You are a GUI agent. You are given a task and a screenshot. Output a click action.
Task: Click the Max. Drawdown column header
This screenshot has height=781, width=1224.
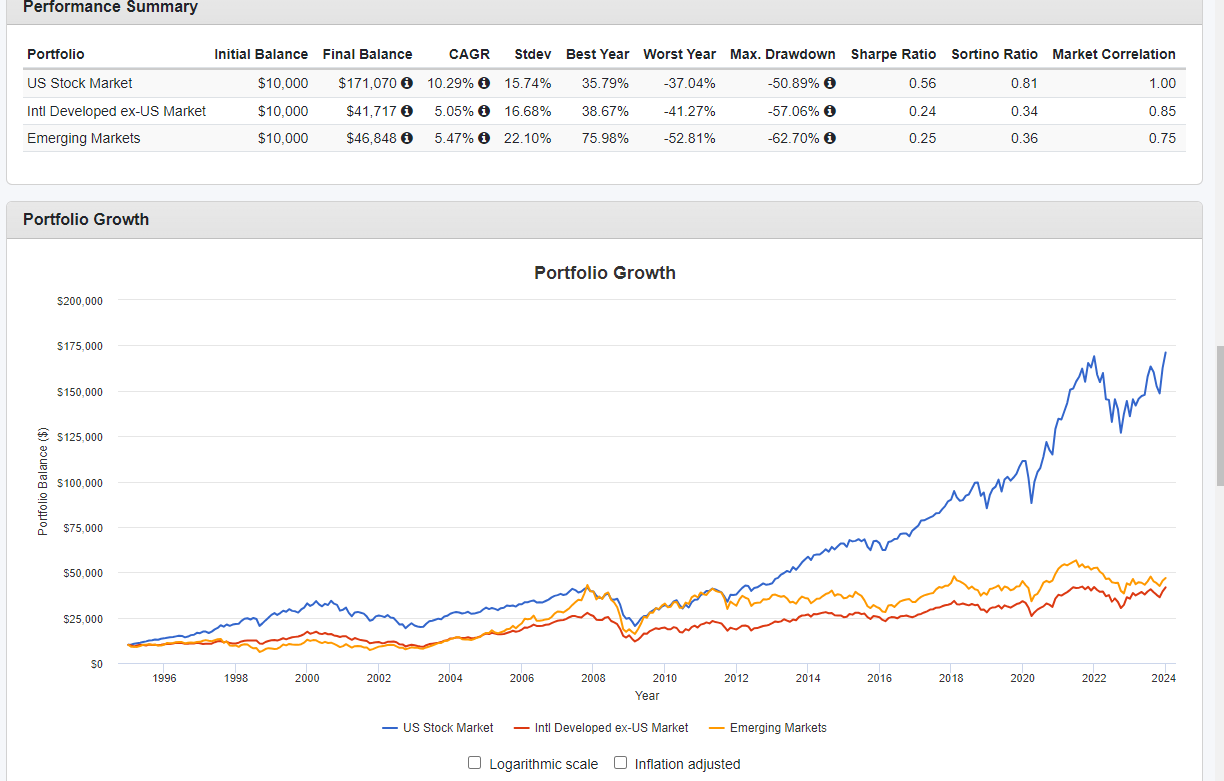coord(782,54)
